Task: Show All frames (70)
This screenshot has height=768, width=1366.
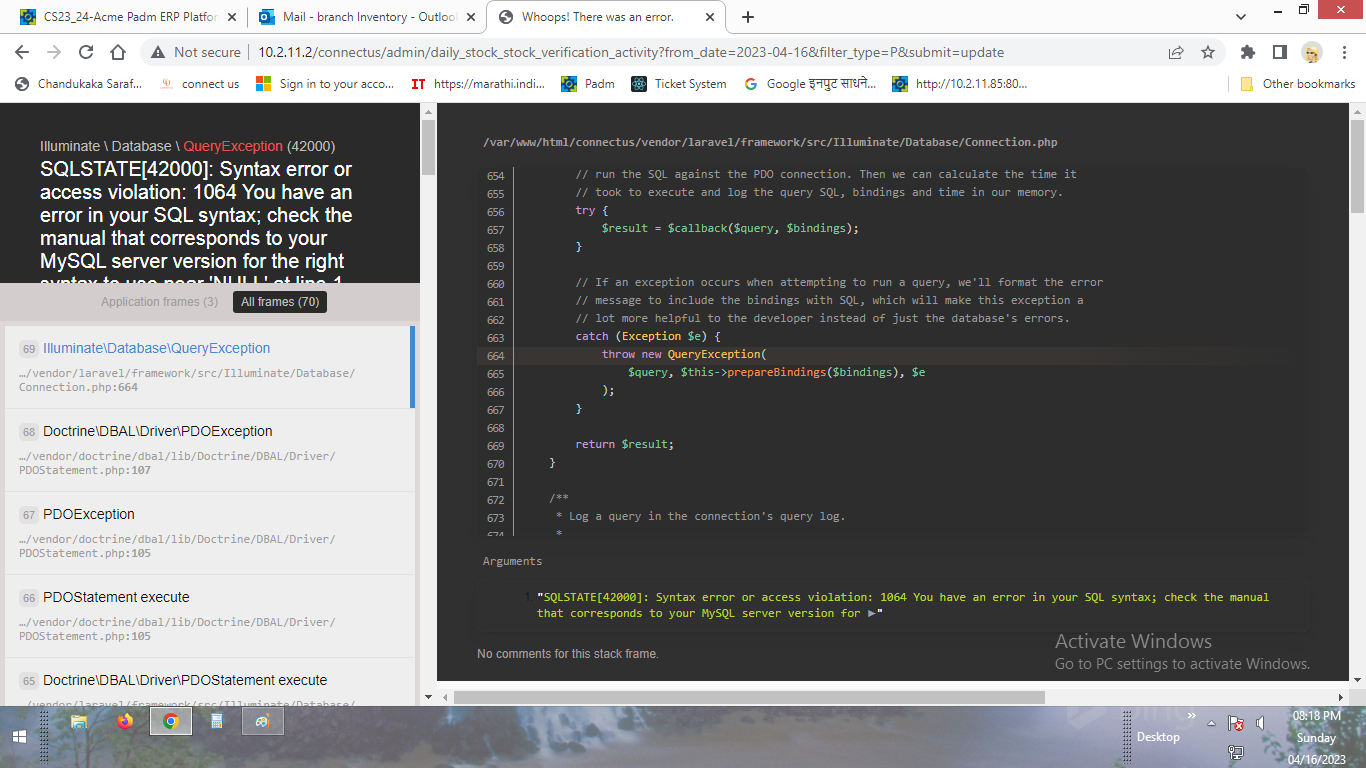Action: click(280, 302)
